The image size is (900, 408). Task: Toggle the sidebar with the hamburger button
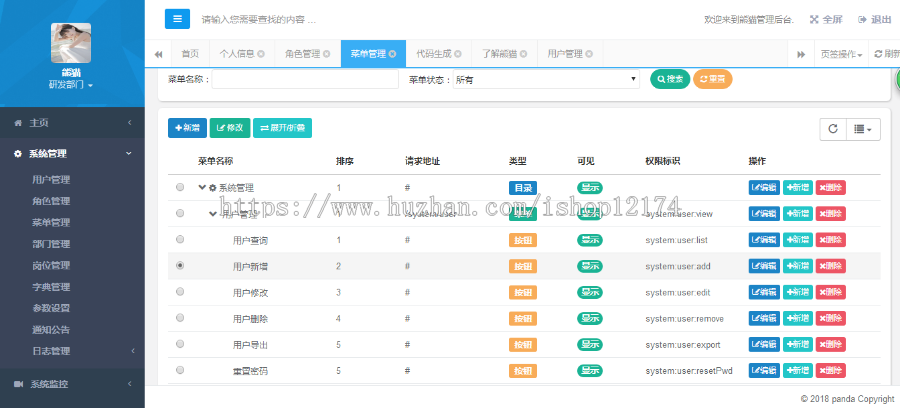177,19
